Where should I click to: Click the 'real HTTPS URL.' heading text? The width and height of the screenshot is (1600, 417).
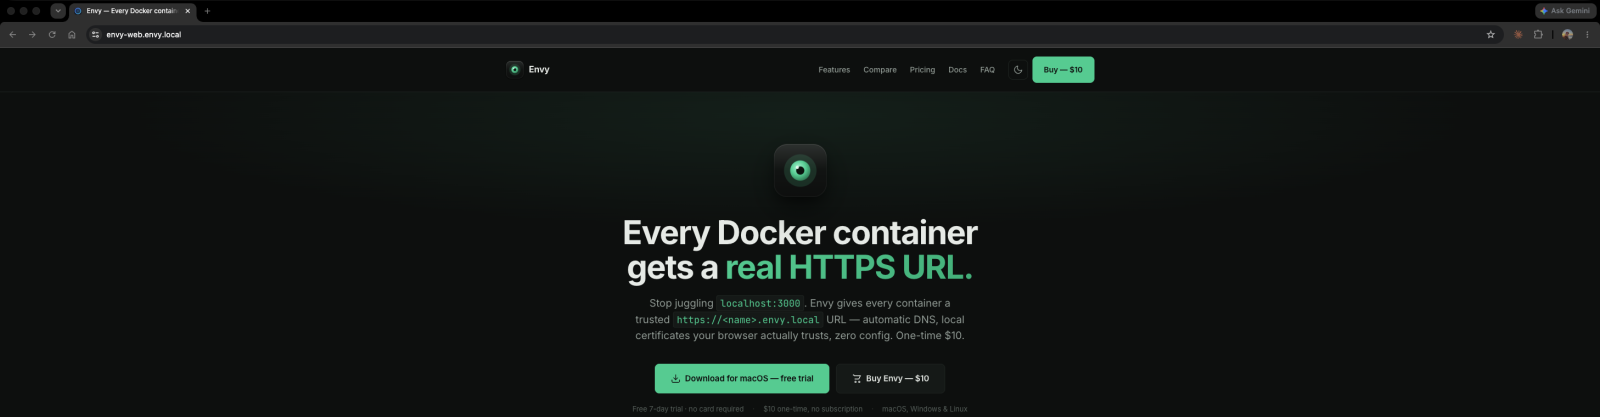pos(848,268)
